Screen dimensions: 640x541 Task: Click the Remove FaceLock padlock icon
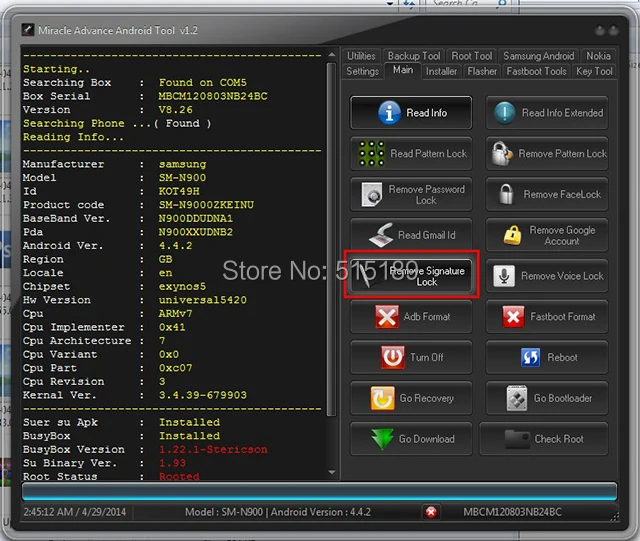[x=506, y=194]
